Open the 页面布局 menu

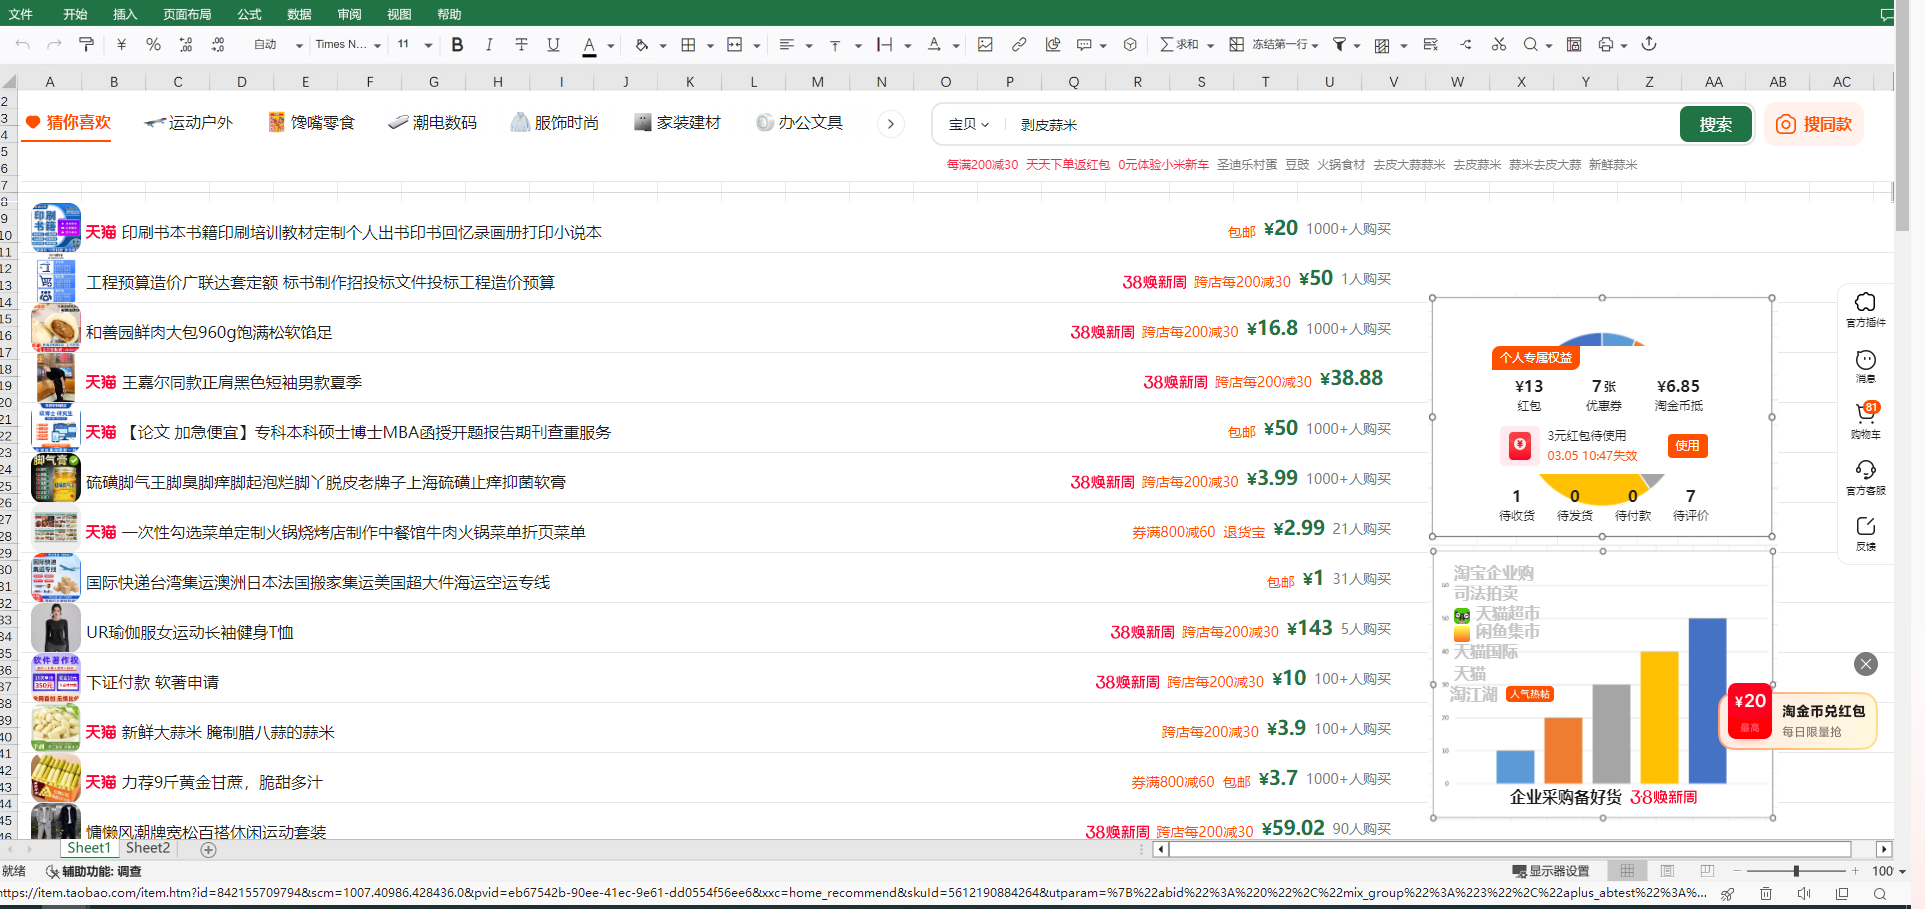click(187, 14)
